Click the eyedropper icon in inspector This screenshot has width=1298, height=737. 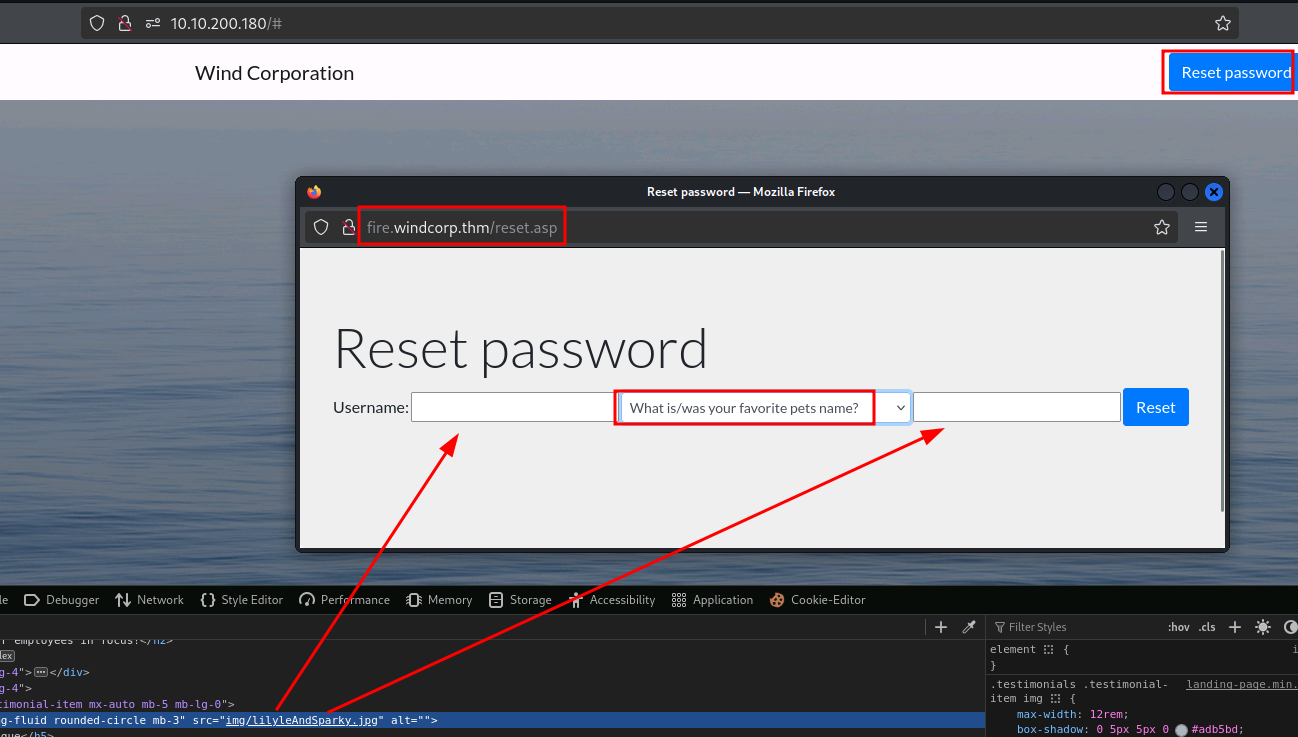point(968,627)
